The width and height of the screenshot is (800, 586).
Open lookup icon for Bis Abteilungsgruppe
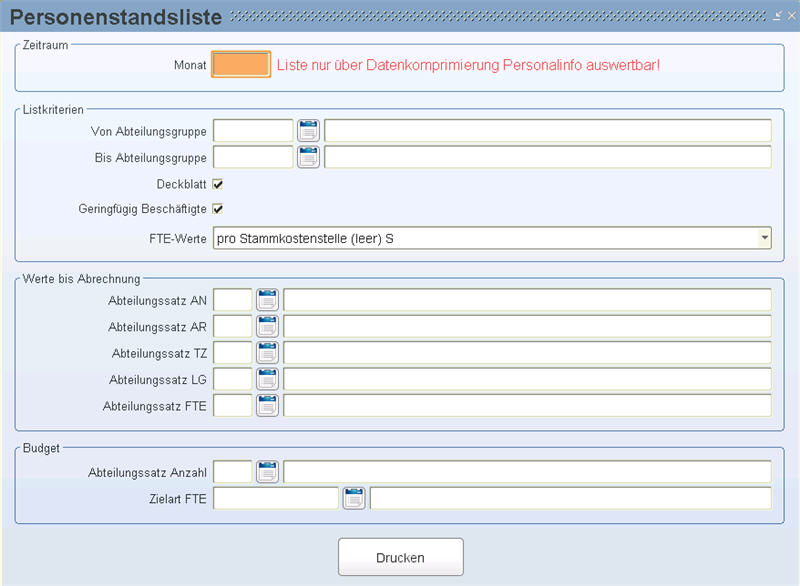coord(308,157)
